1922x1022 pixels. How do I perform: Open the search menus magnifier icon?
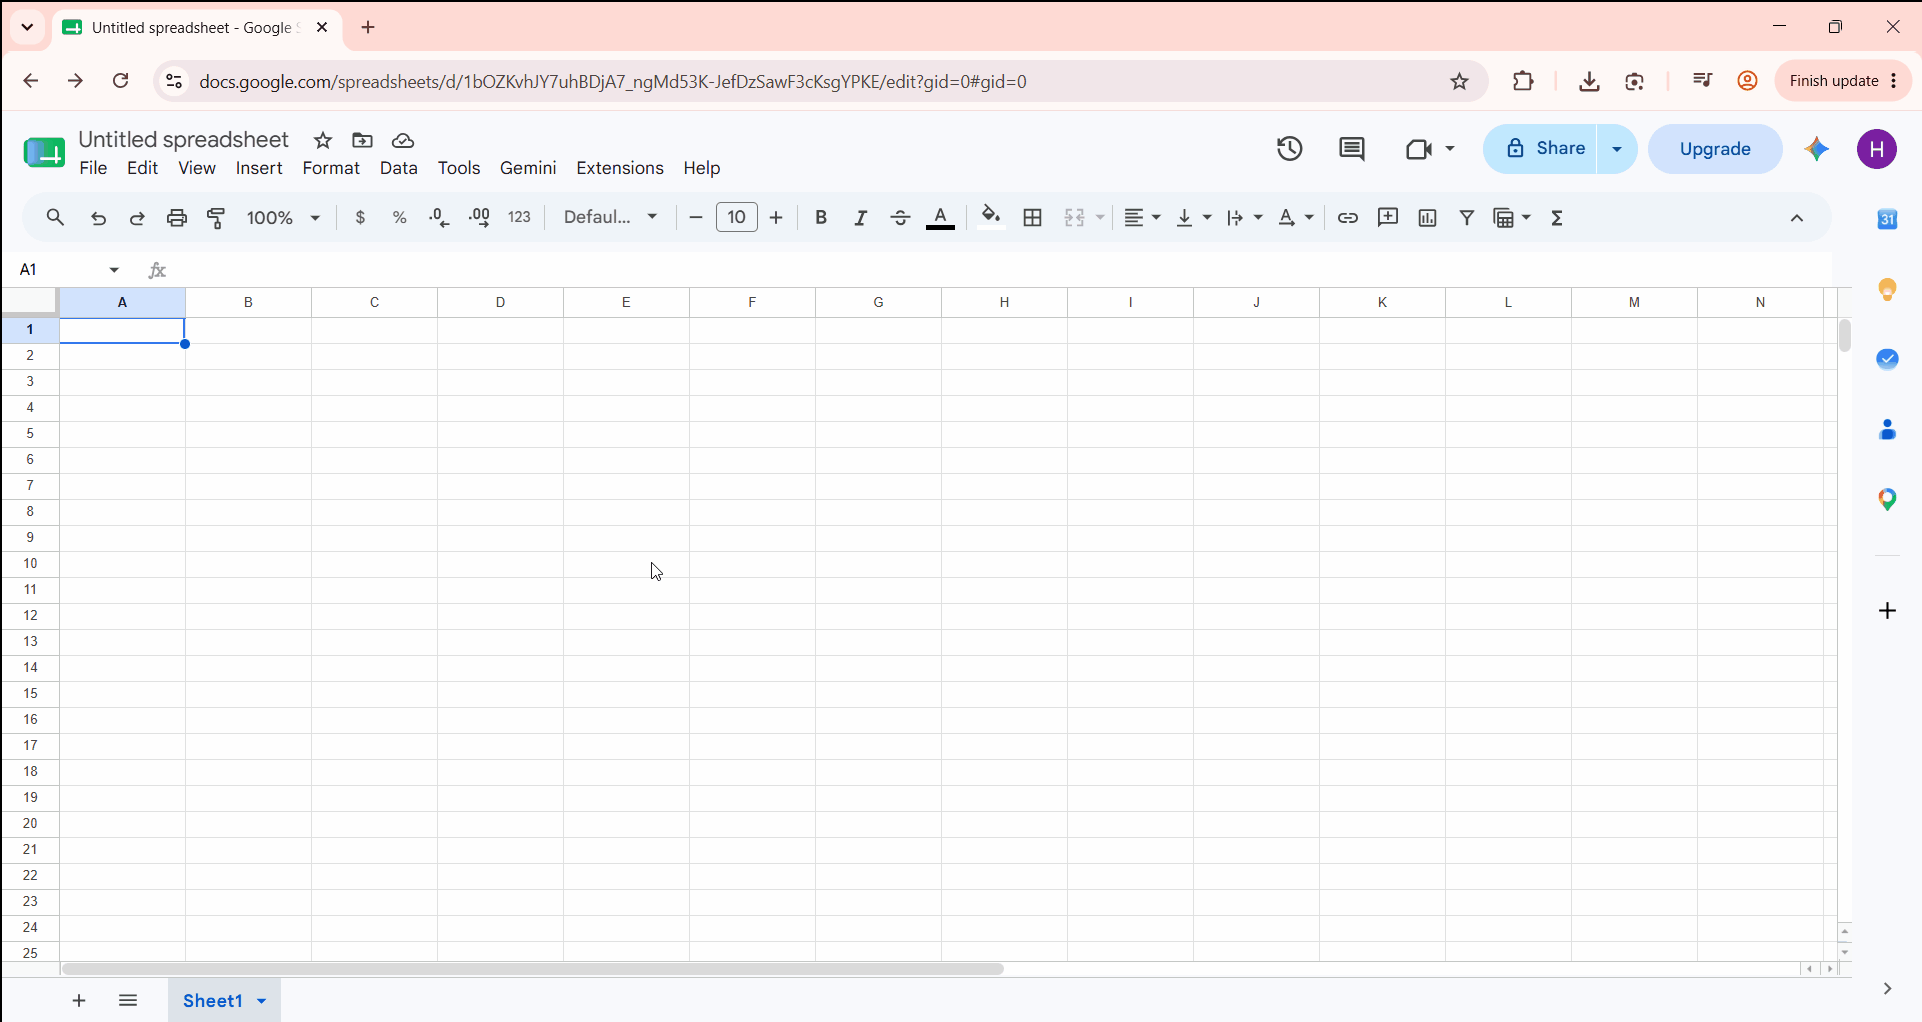point(55,217)
